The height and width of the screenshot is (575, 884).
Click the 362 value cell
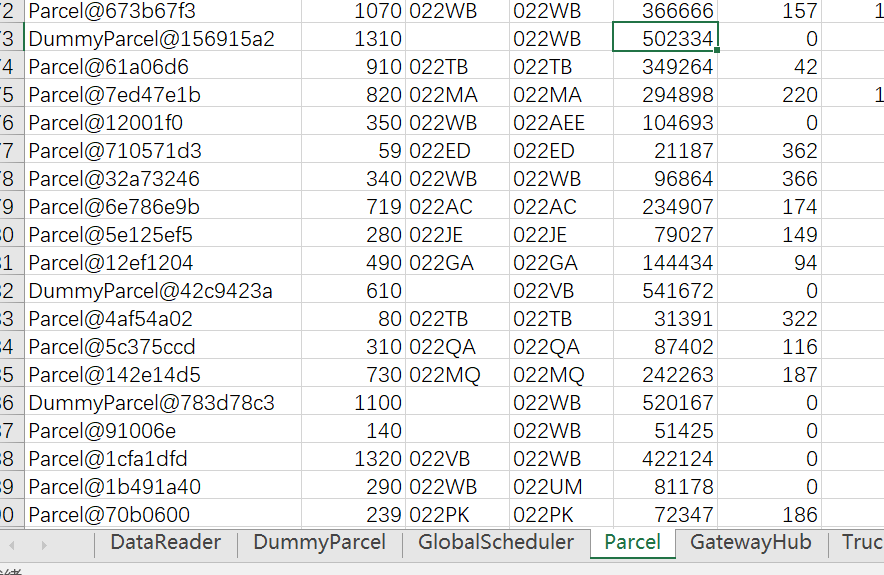(770, 149)
